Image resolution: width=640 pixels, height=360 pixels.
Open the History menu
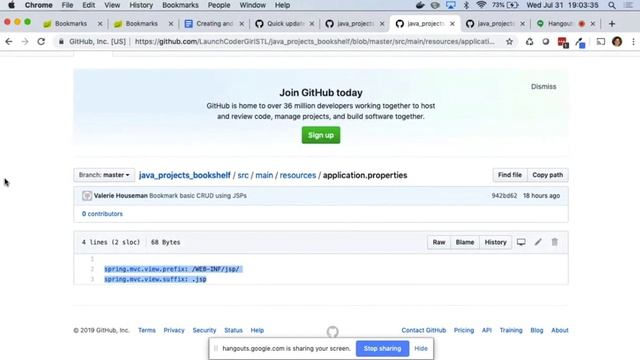tap(141, 5)
